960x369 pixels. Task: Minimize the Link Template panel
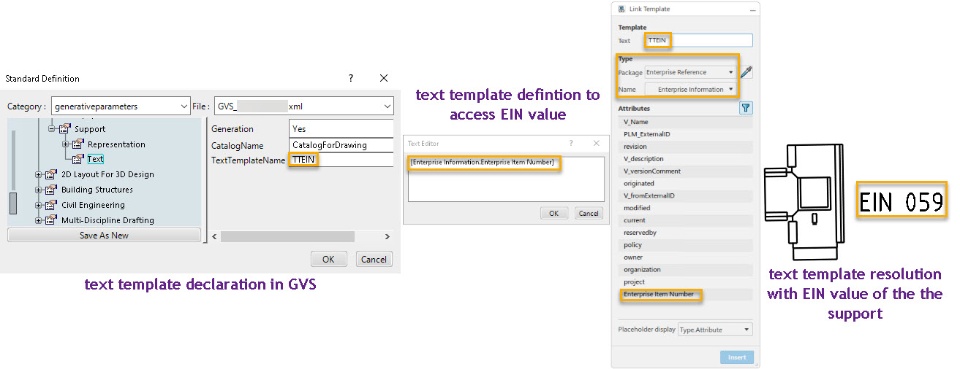752,10
